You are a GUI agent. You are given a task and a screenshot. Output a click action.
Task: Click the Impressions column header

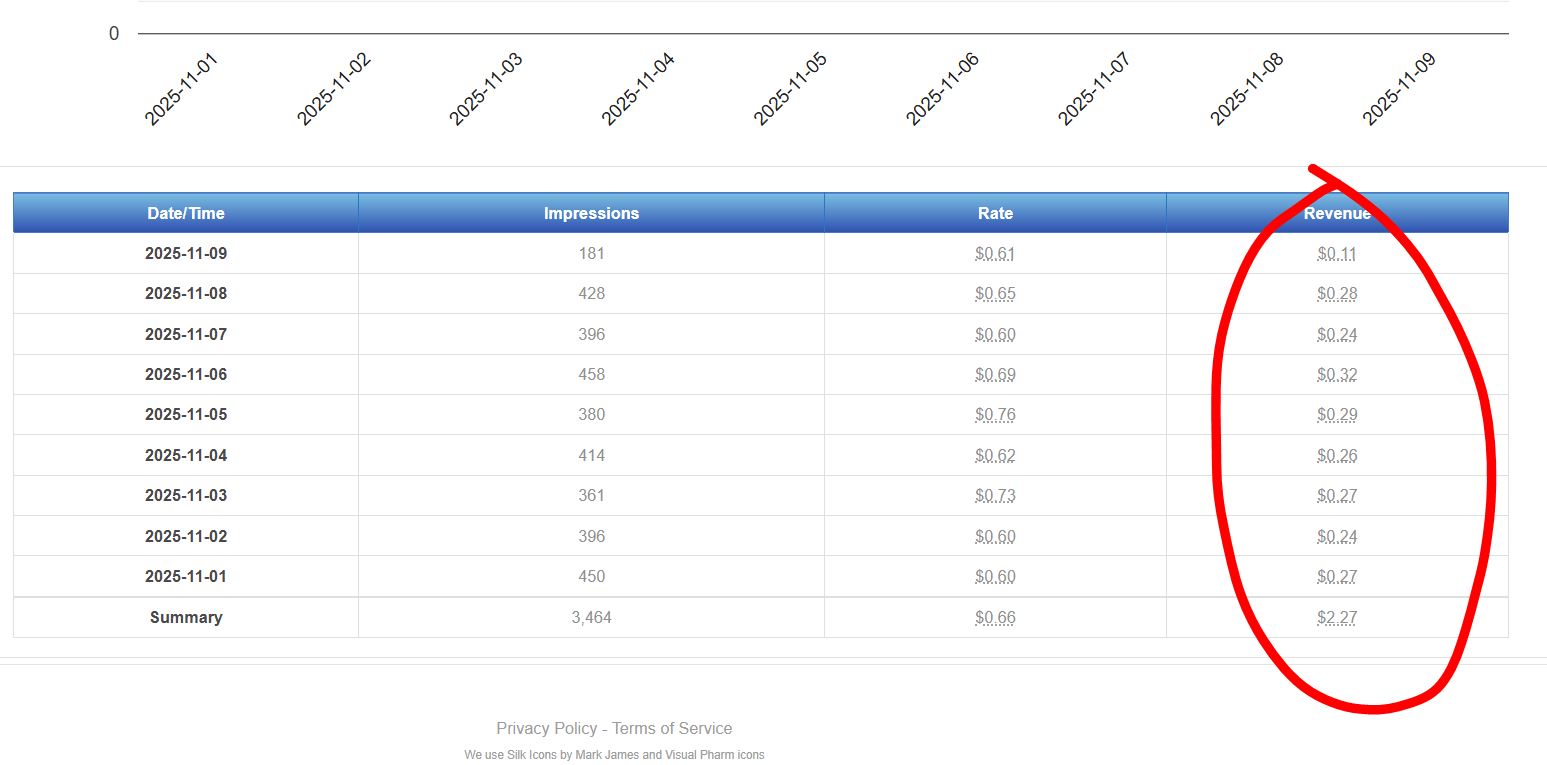pos(591,213)
